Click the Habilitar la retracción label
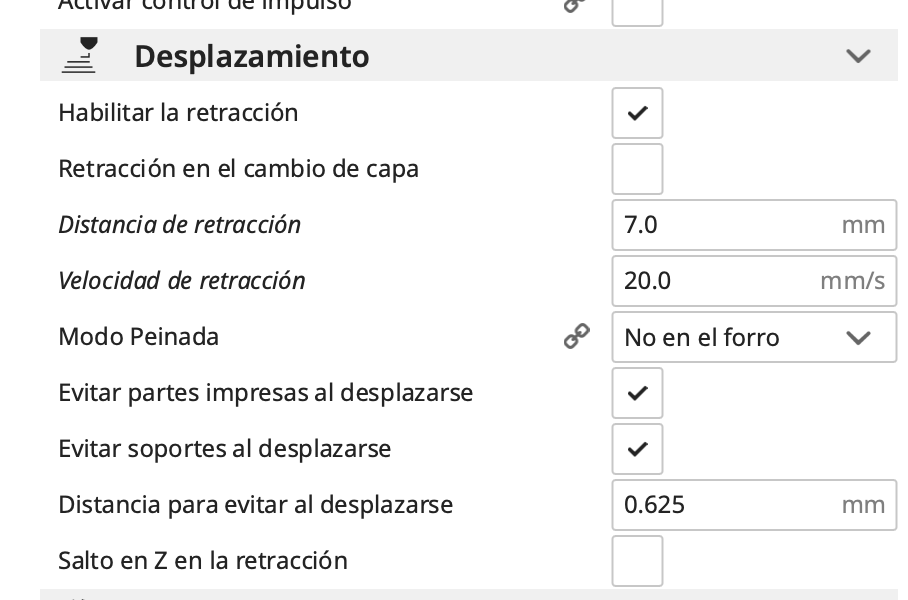Screen dimensions: 908x600 [179, 113]
